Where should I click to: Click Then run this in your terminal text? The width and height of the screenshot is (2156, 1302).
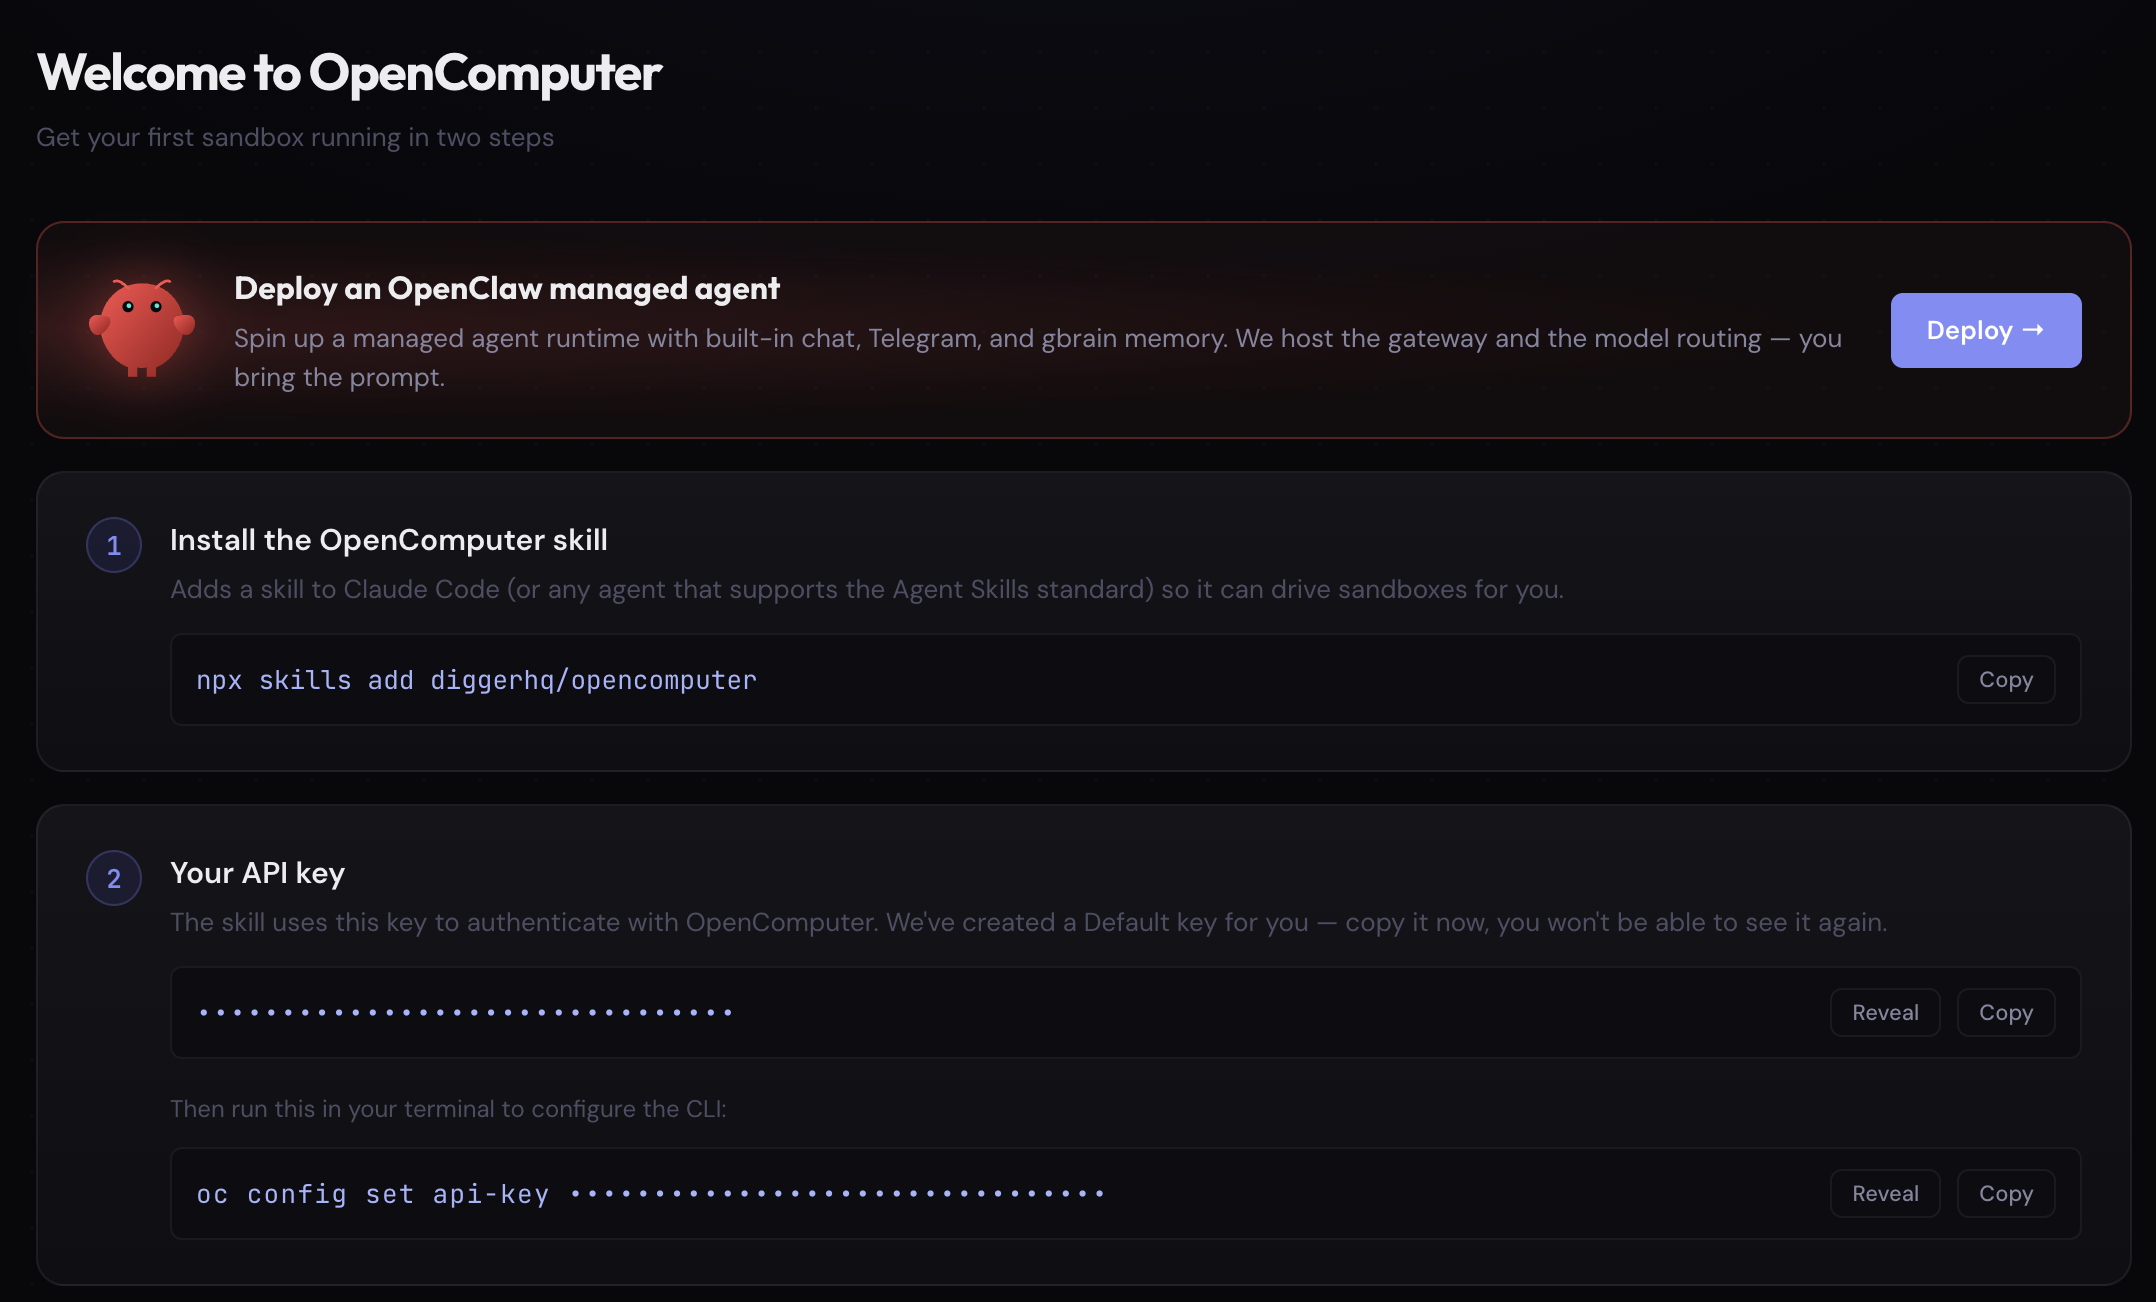448,1108
